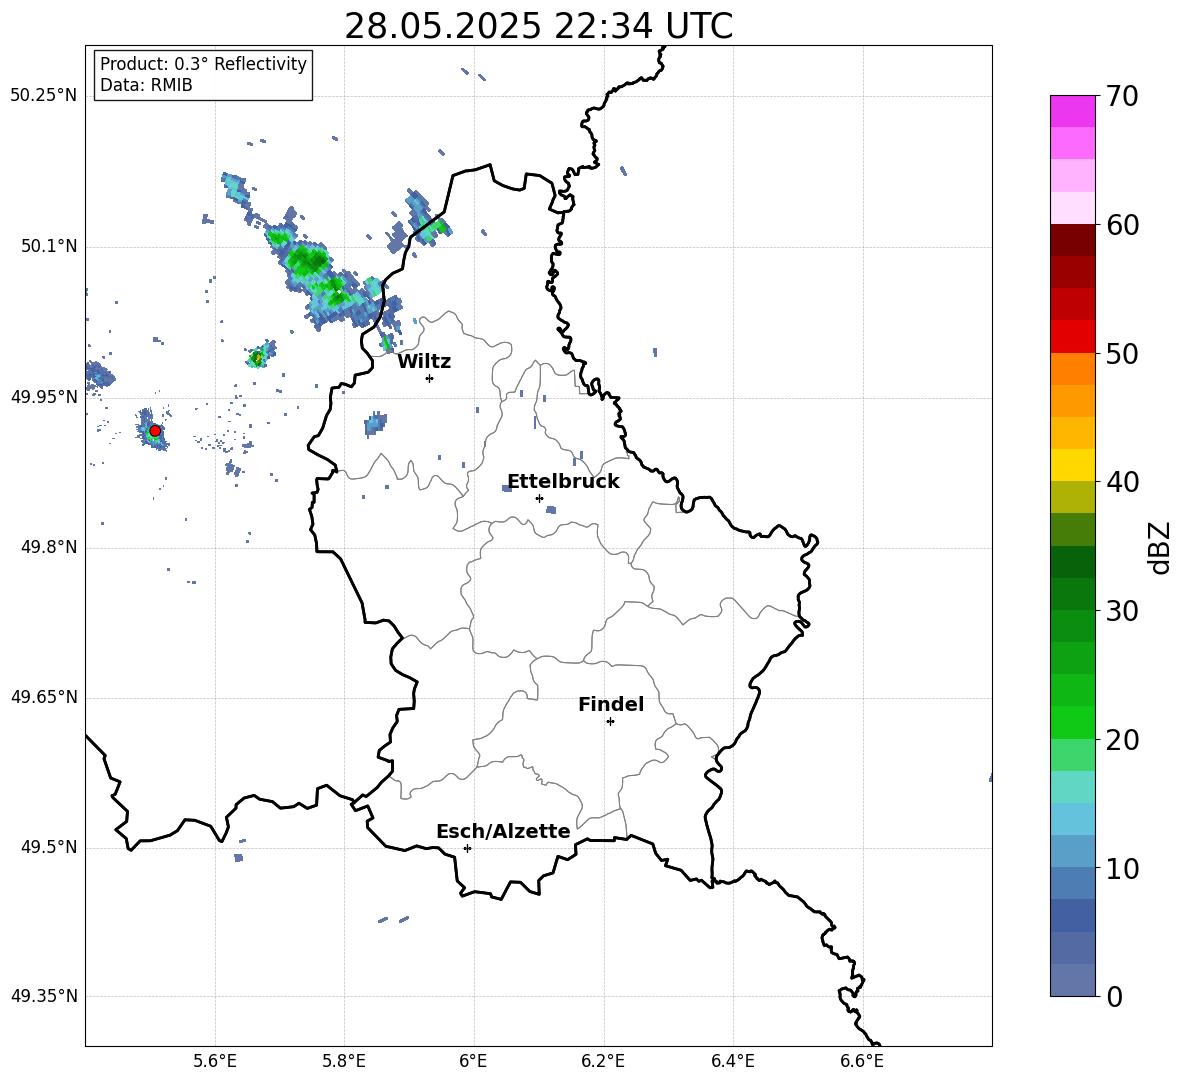
Task: Click the 5.8°E longitude label
Action: coord(344,1061)
